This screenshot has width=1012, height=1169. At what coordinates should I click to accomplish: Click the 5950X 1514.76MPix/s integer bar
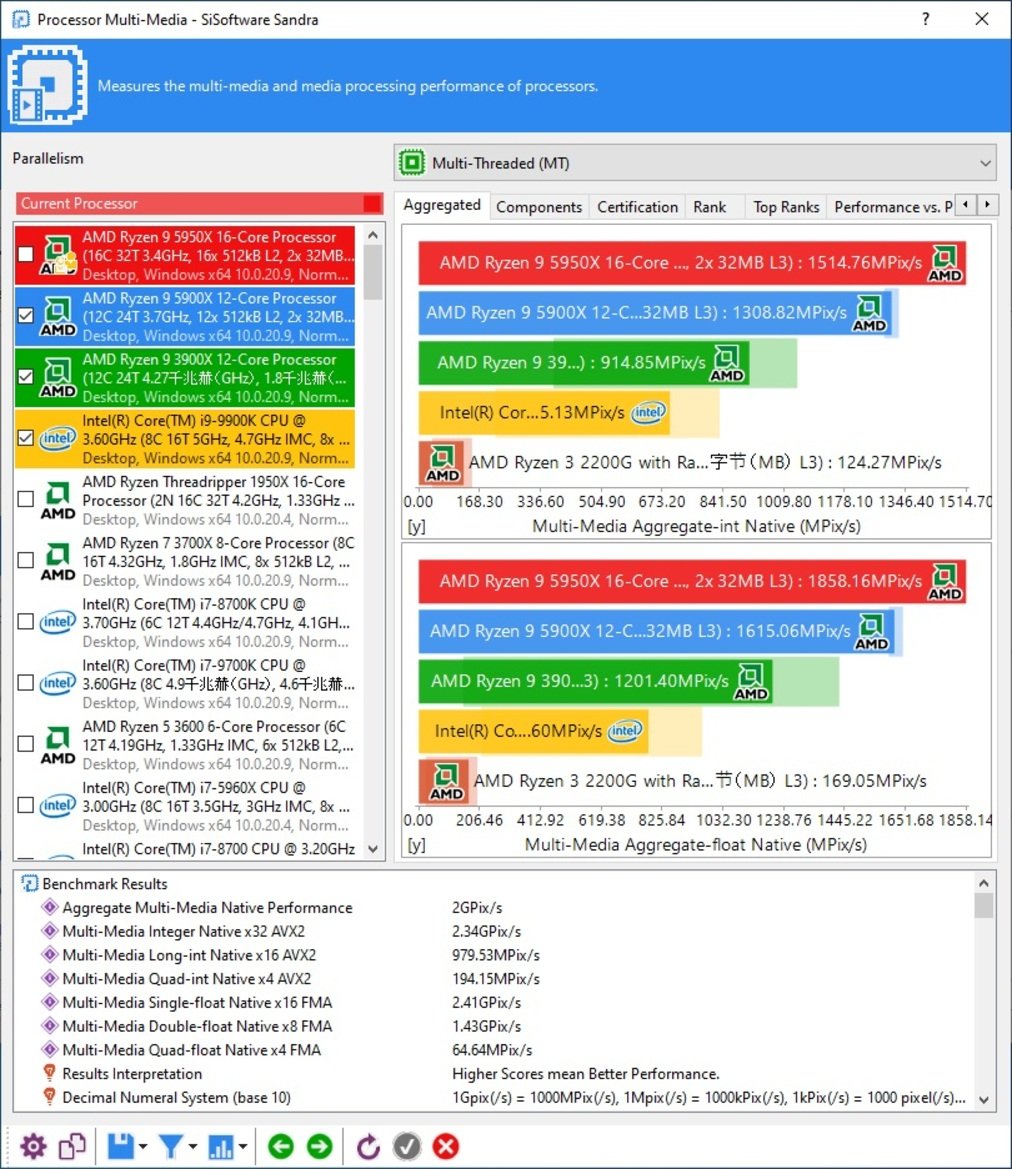tap(691, 262)
